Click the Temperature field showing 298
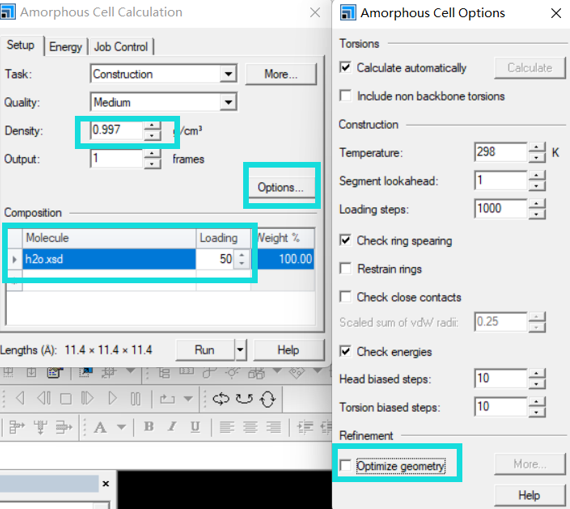Image resolution: width=570 pixels, height=509 pixels. tap(501, 152)
